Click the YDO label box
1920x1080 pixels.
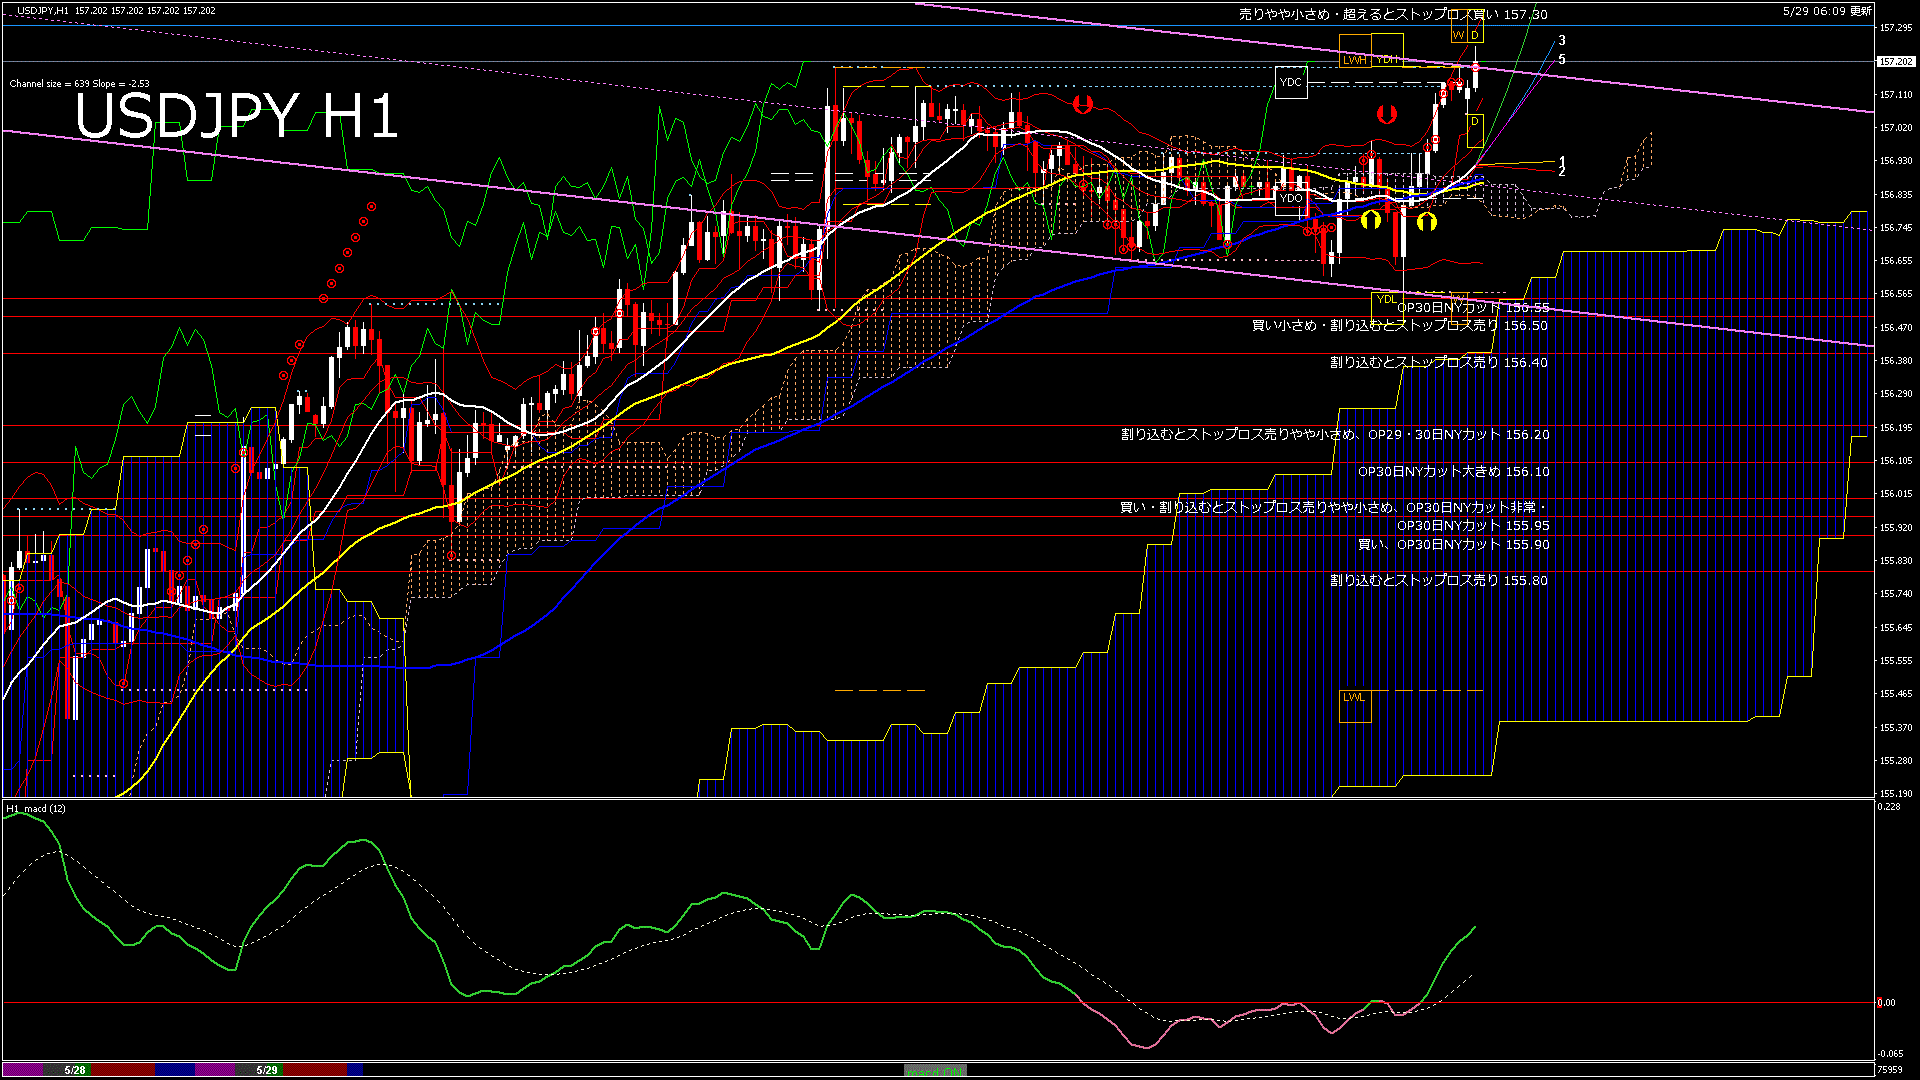click(x=1291, y=198)
